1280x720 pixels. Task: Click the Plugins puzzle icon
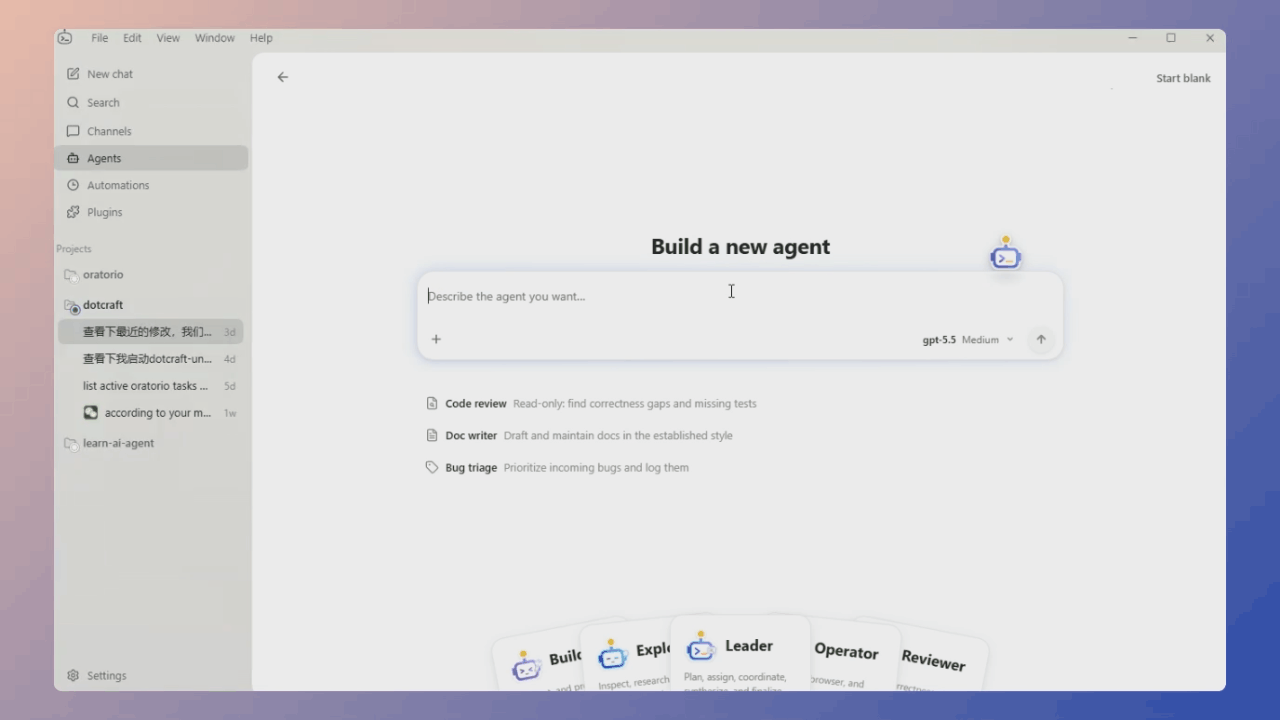click(72, 212)
